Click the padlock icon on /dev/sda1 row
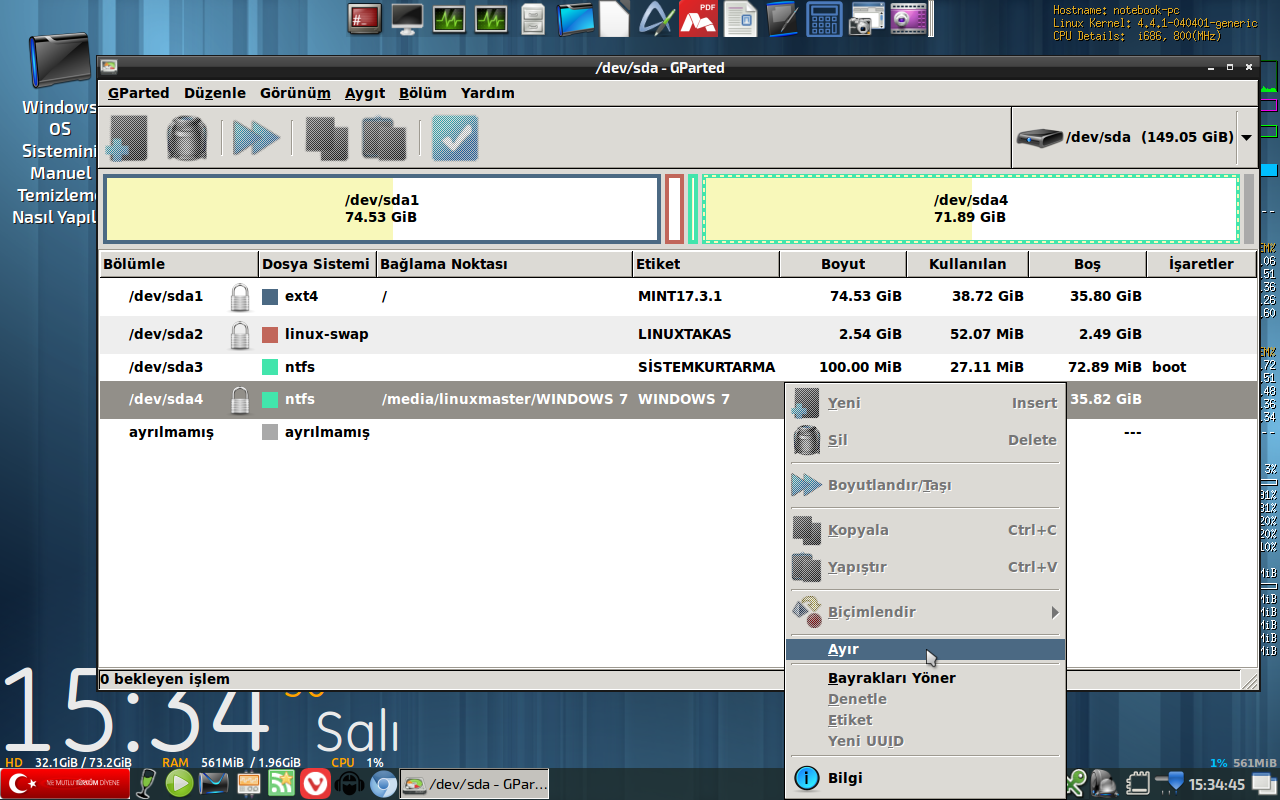Image resolution: width=1280 pixels, height=800 pixels. tap(240, 297)
